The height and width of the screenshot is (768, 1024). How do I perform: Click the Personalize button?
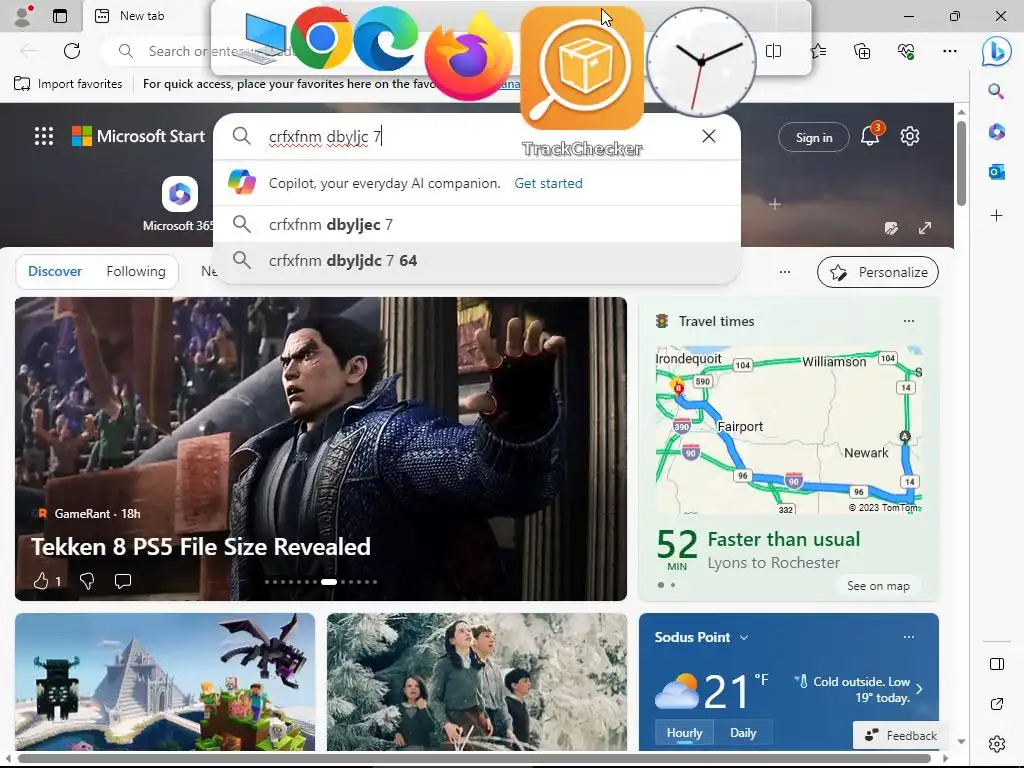point(878,272)
